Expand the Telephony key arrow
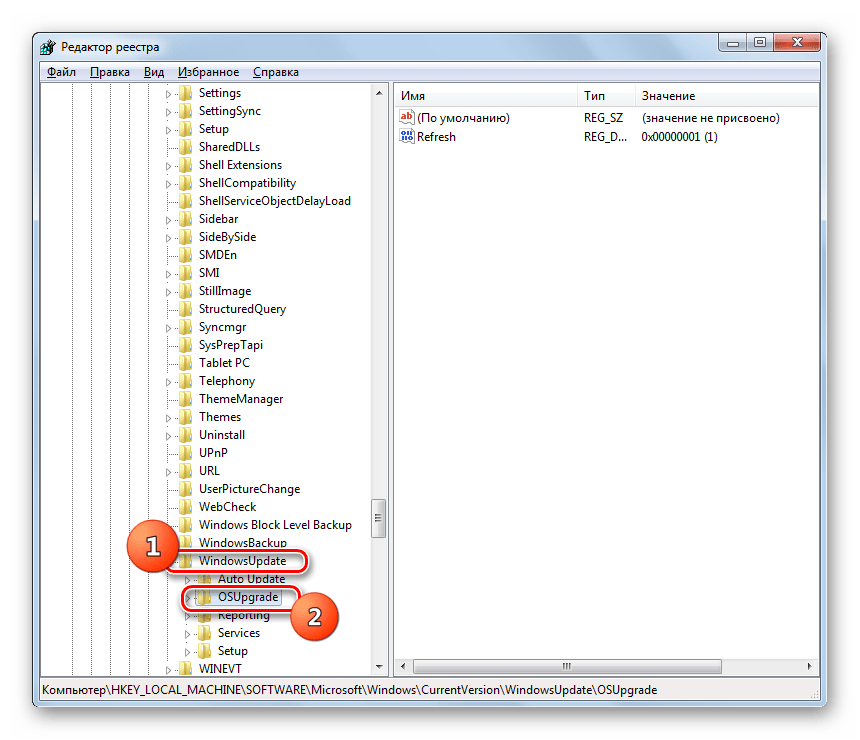This screenshot has height=740, width=860. 168,381
